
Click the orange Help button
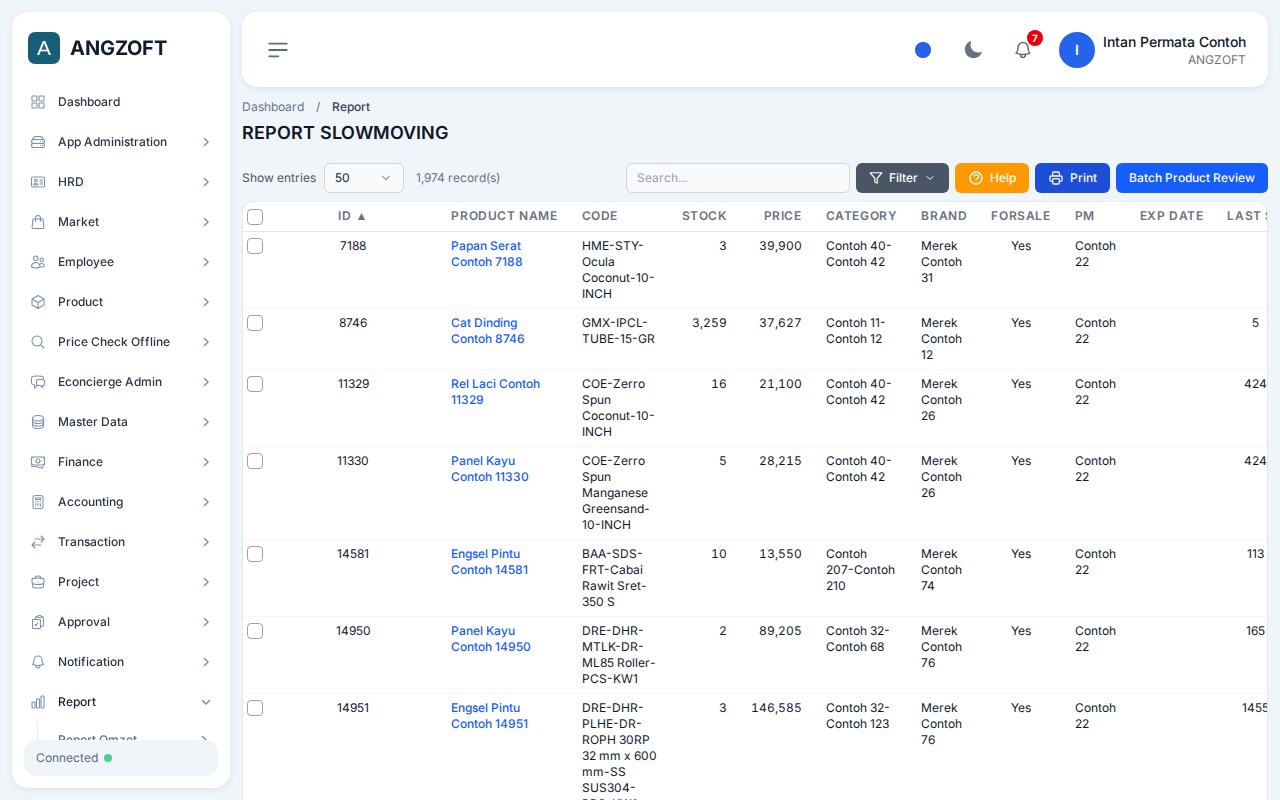pos(992,178)
